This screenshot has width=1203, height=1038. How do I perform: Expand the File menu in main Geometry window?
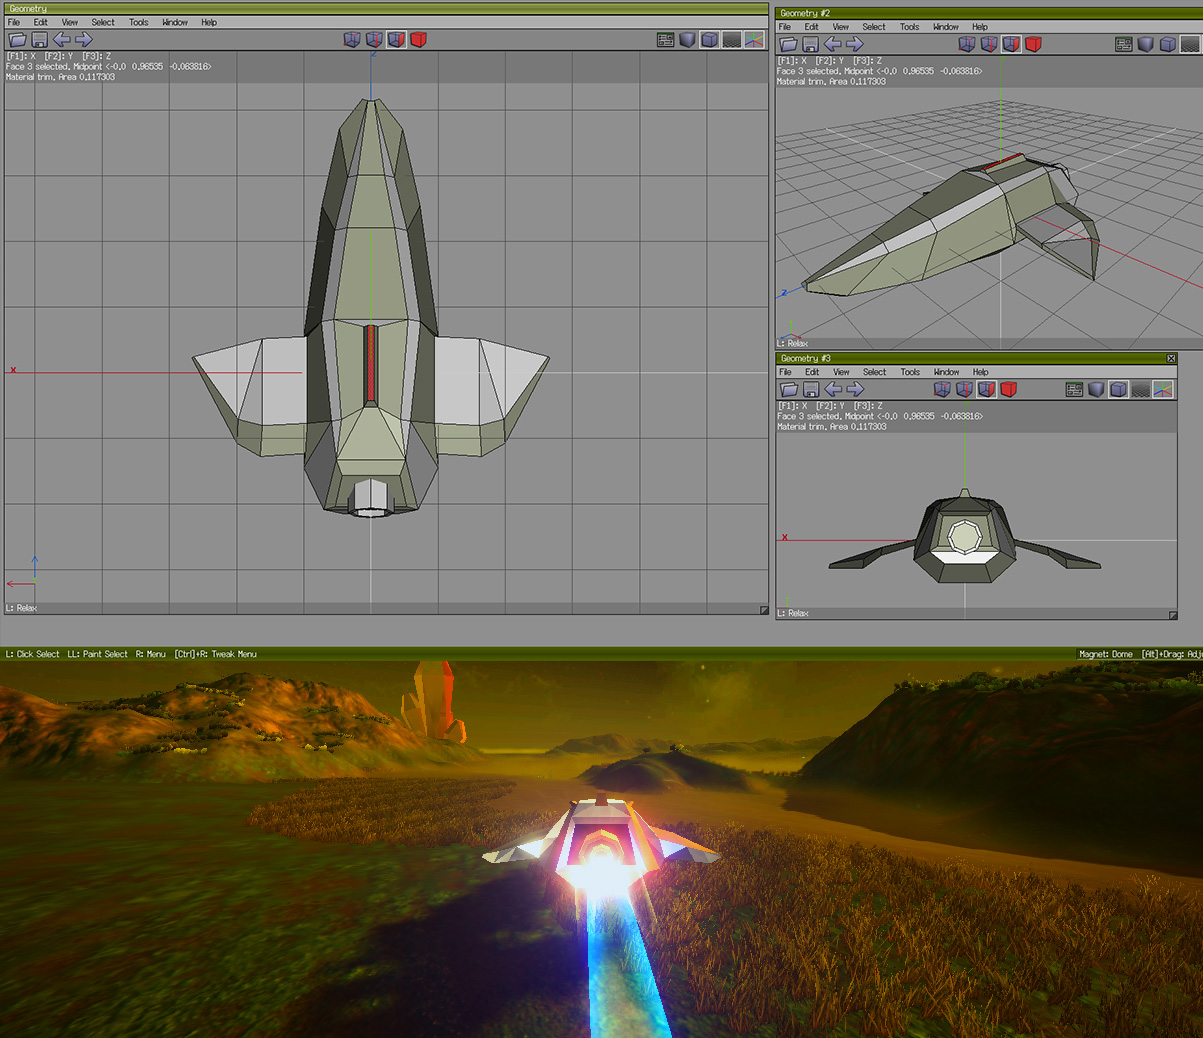coord(14,22)
